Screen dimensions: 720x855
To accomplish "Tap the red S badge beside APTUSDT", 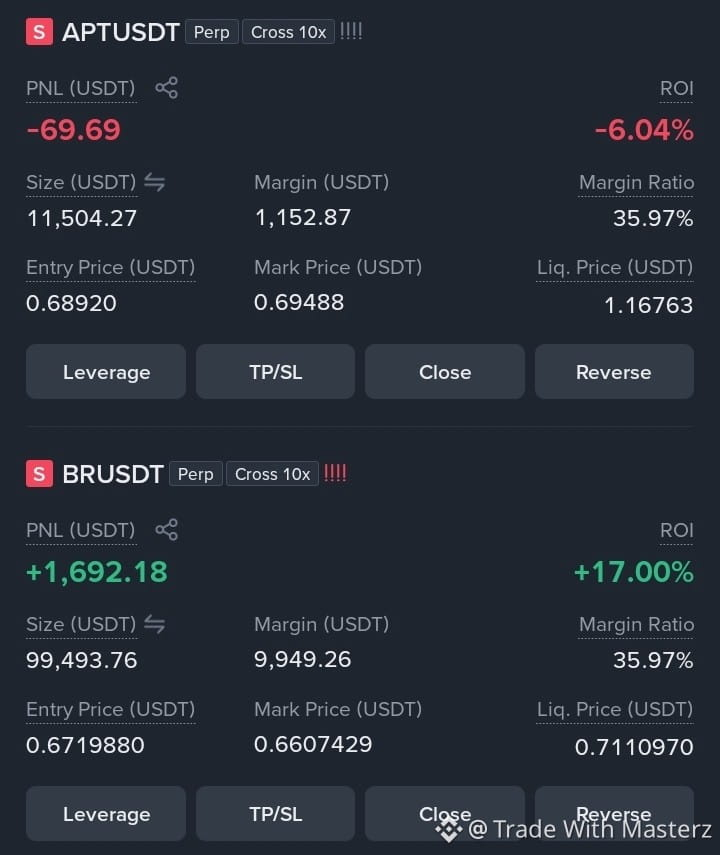I will tap(39, 32).
